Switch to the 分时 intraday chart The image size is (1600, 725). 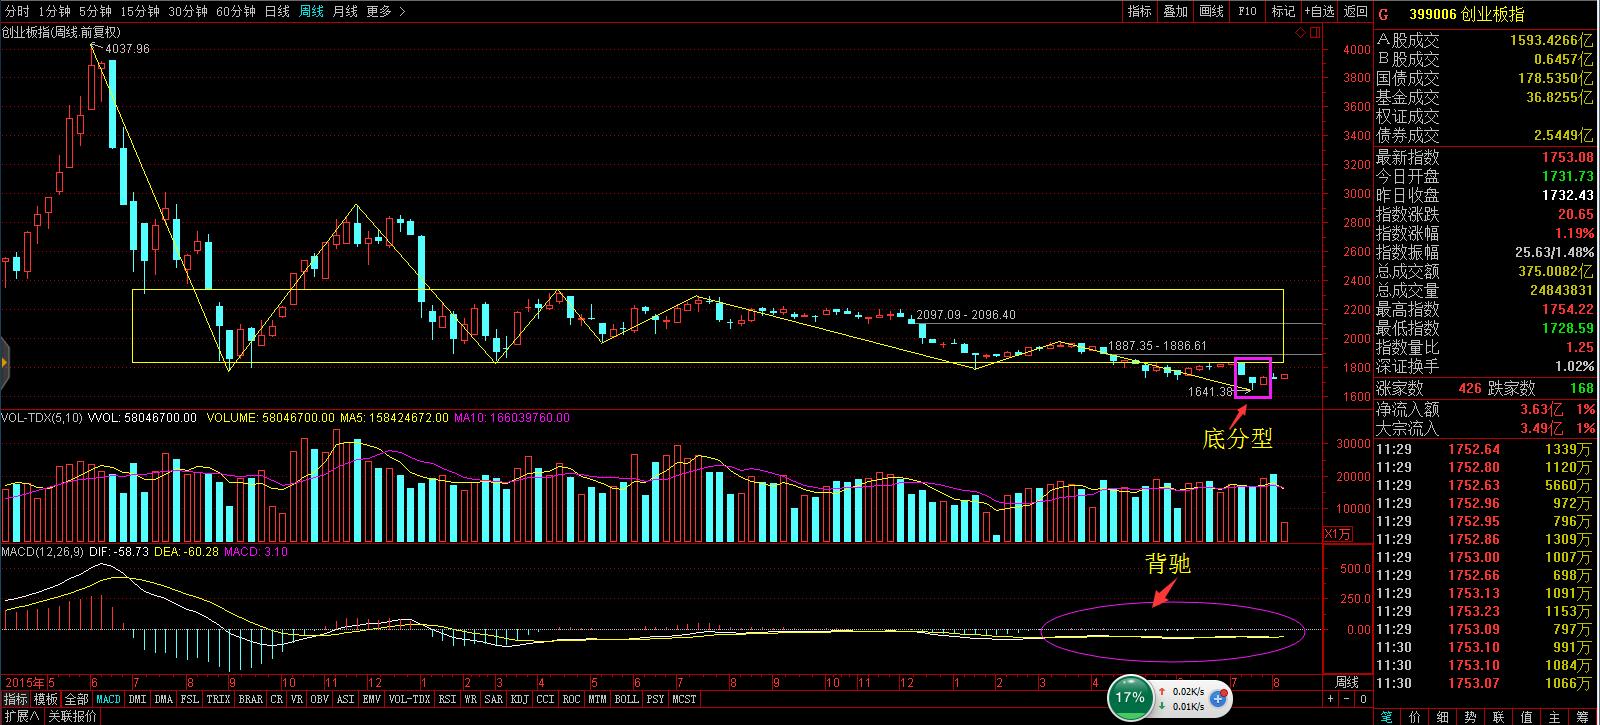point(17,11)
